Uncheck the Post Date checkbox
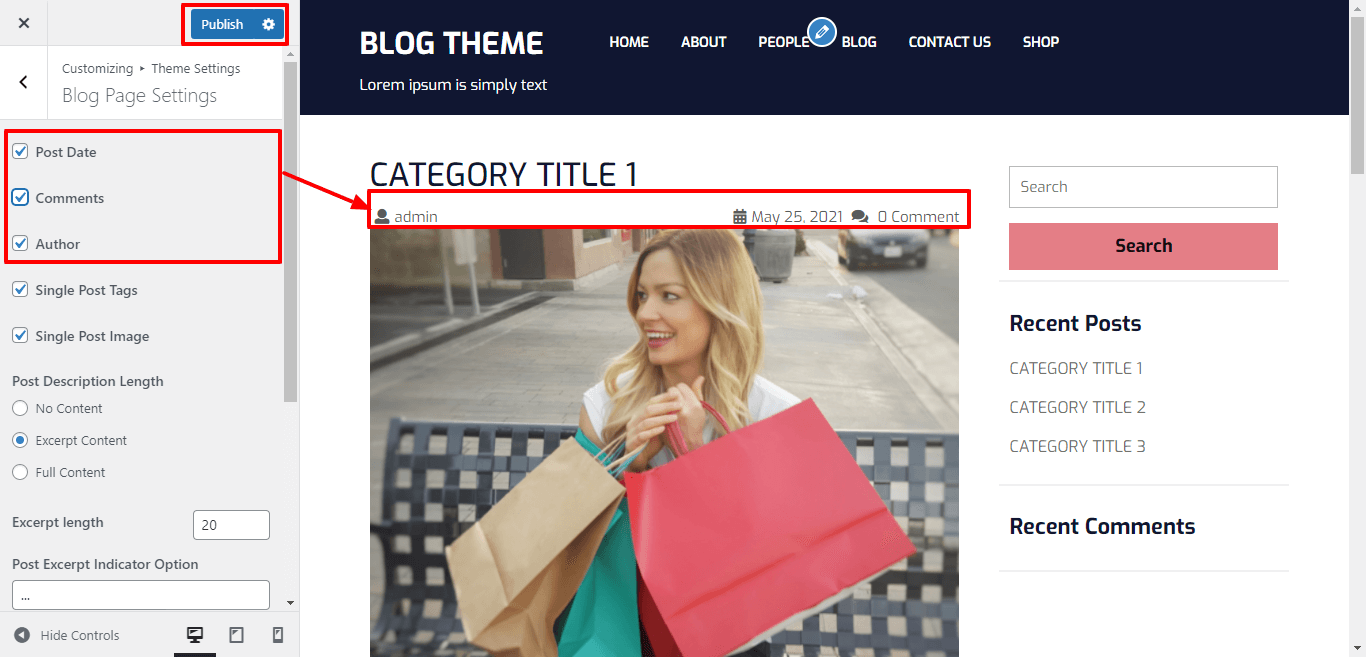This screenshot has width=1366, height=657. click(x=20, y=152)
